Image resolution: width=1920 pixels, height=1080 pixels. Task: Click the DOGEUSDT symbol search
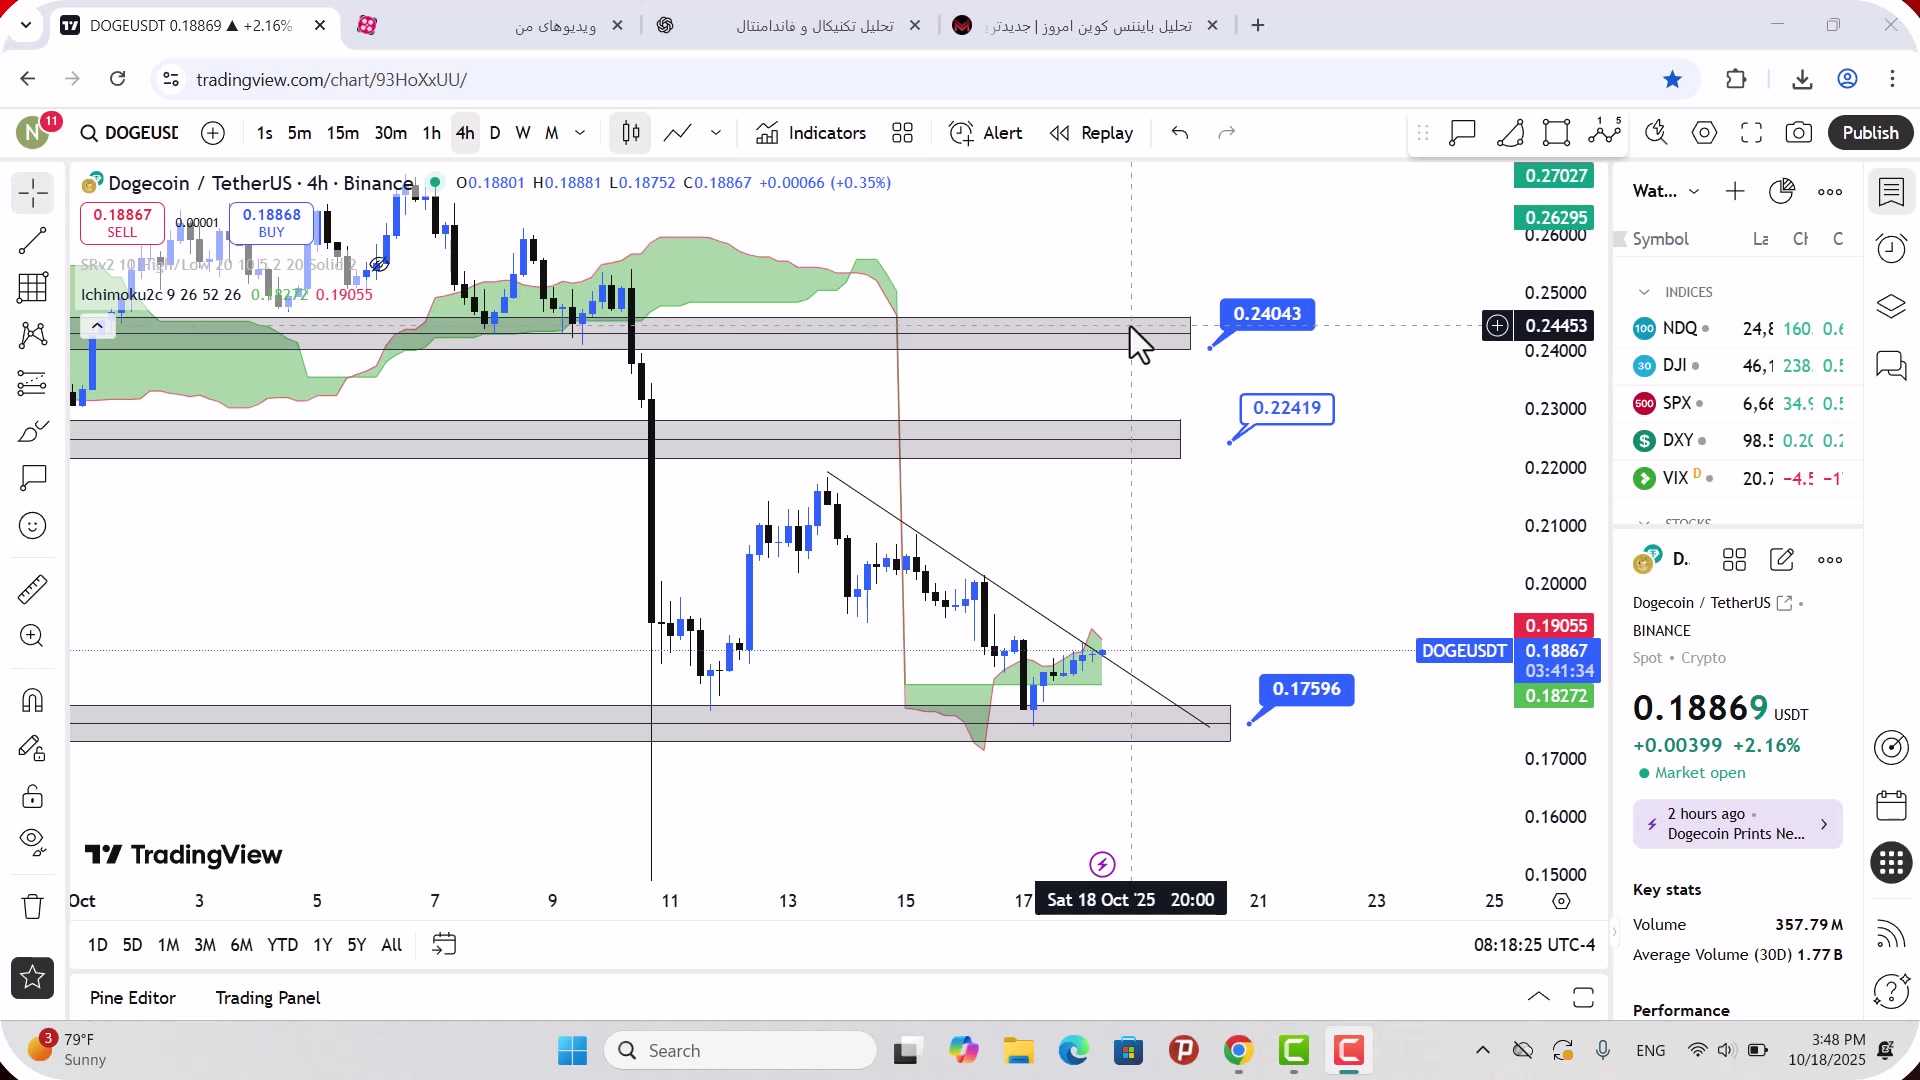pos(130,133)
